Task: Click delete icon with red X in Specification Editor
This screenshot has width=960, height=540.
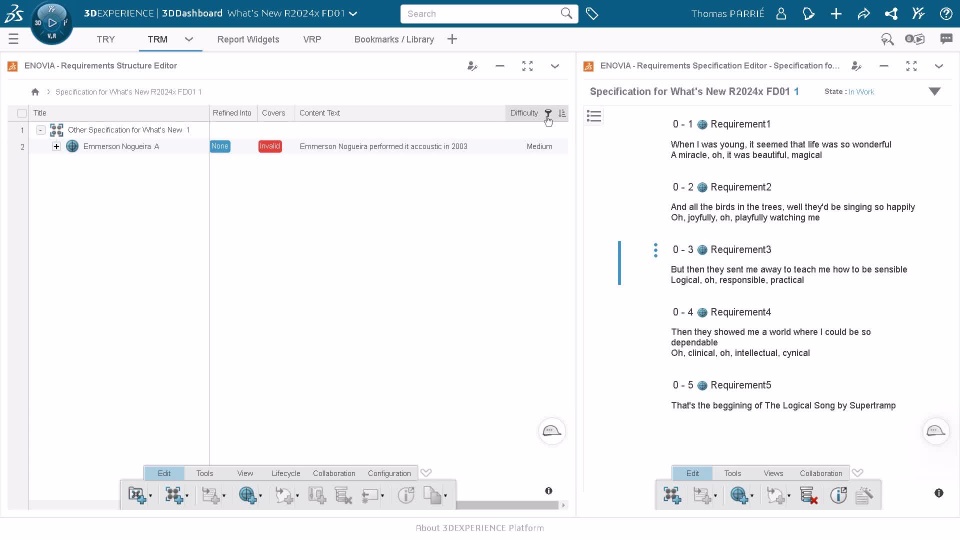Action: [808, 495]
